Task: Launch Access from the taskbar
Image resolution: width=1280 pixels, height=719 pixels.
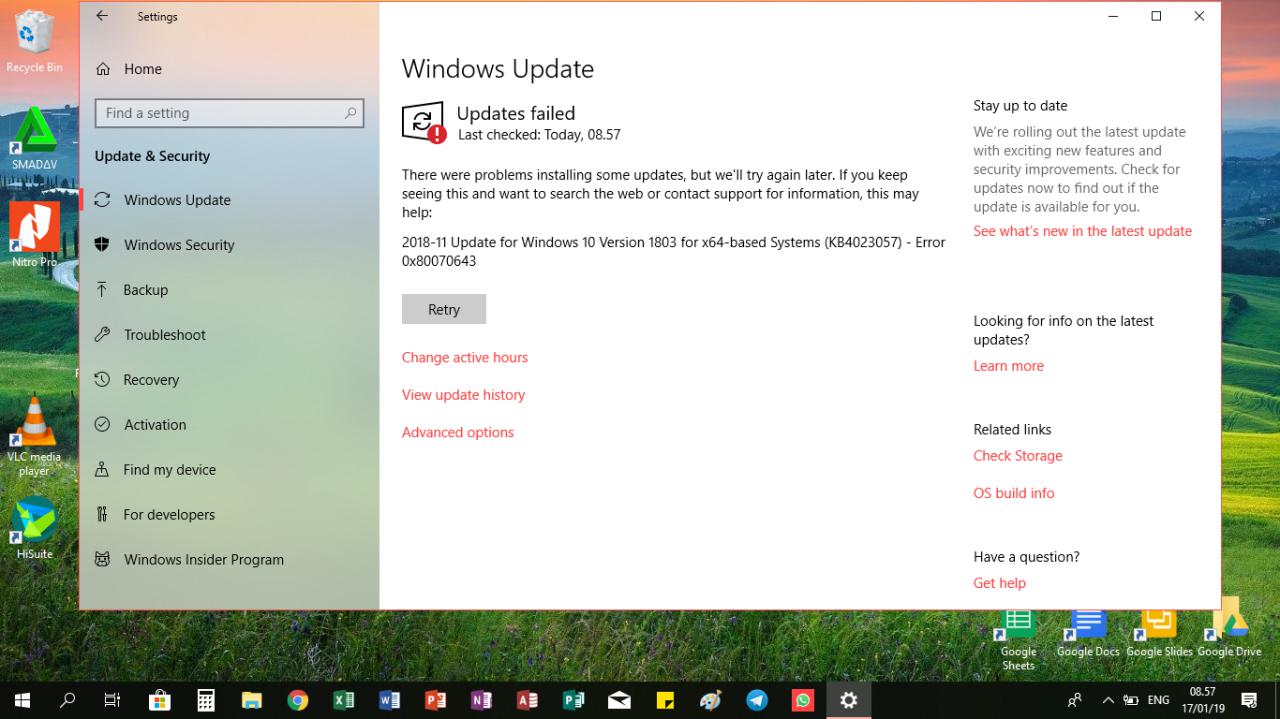Action: 527,701
